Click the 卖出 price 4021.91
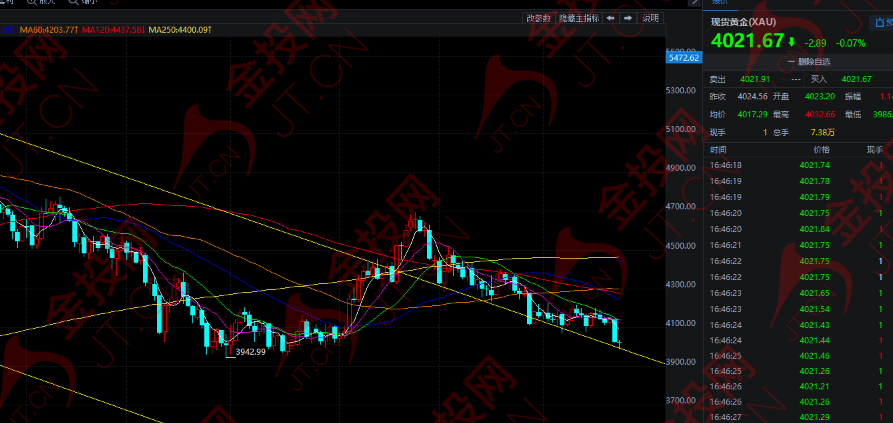The width and height of the screenshot is (893, 423). coord(755,79)
